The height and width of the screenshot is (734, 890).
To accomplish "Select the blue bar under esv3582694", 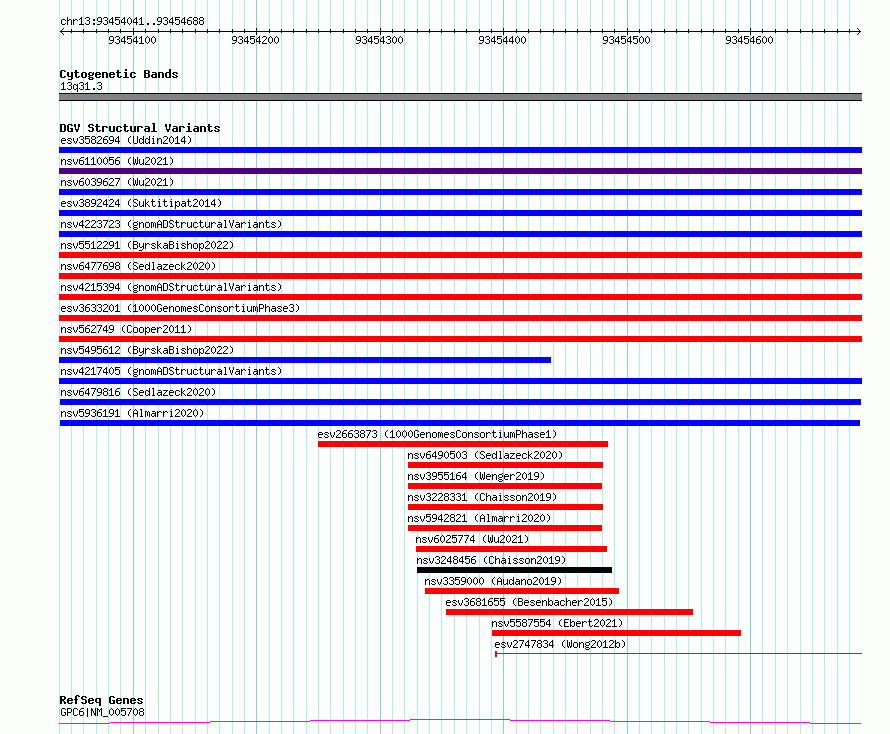I will coord(460,150).
